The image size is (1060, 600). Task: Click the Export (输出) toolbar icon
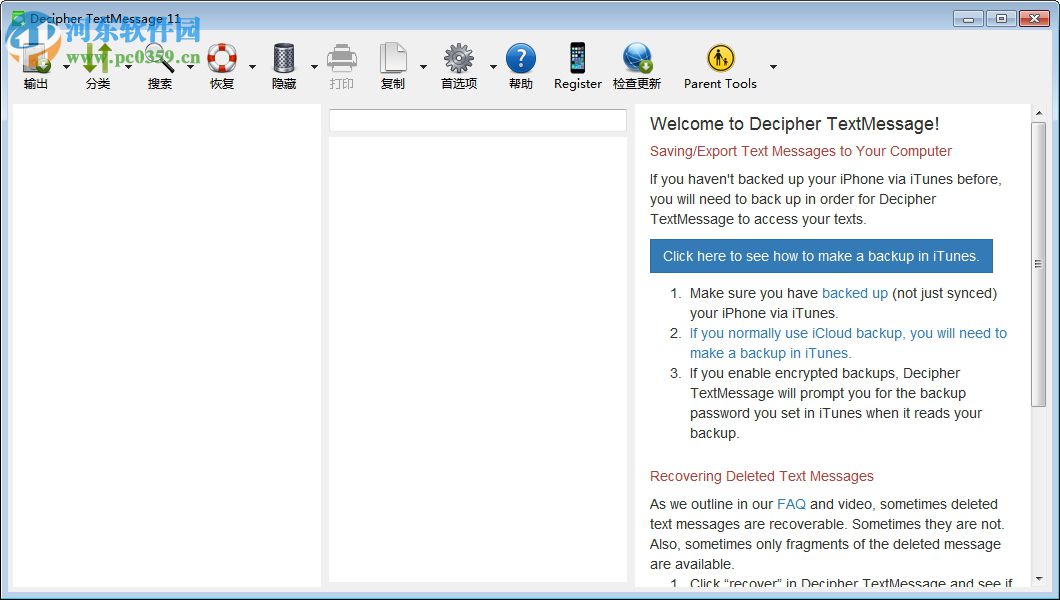[x=36, y=60]
